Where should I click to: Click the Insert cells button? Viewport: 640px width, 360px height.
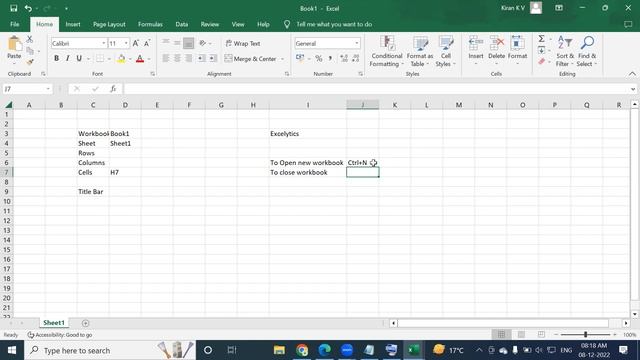476,51
